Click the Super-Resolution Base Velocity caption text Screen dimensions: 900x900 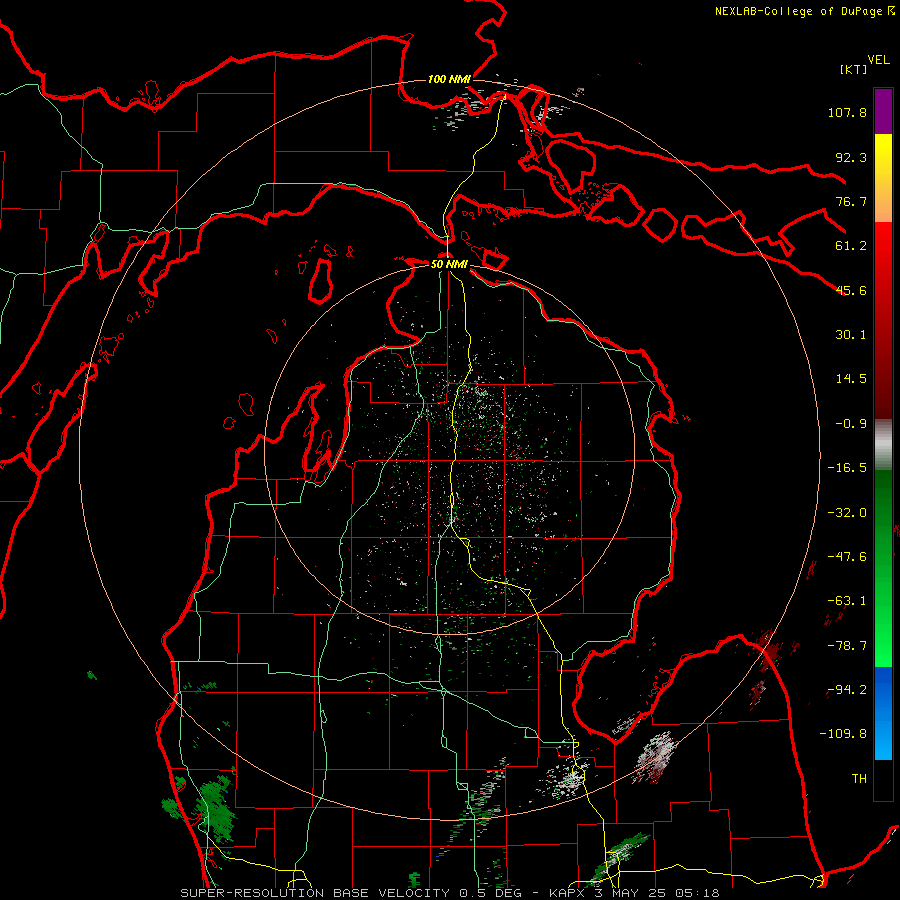click(449, 893)
